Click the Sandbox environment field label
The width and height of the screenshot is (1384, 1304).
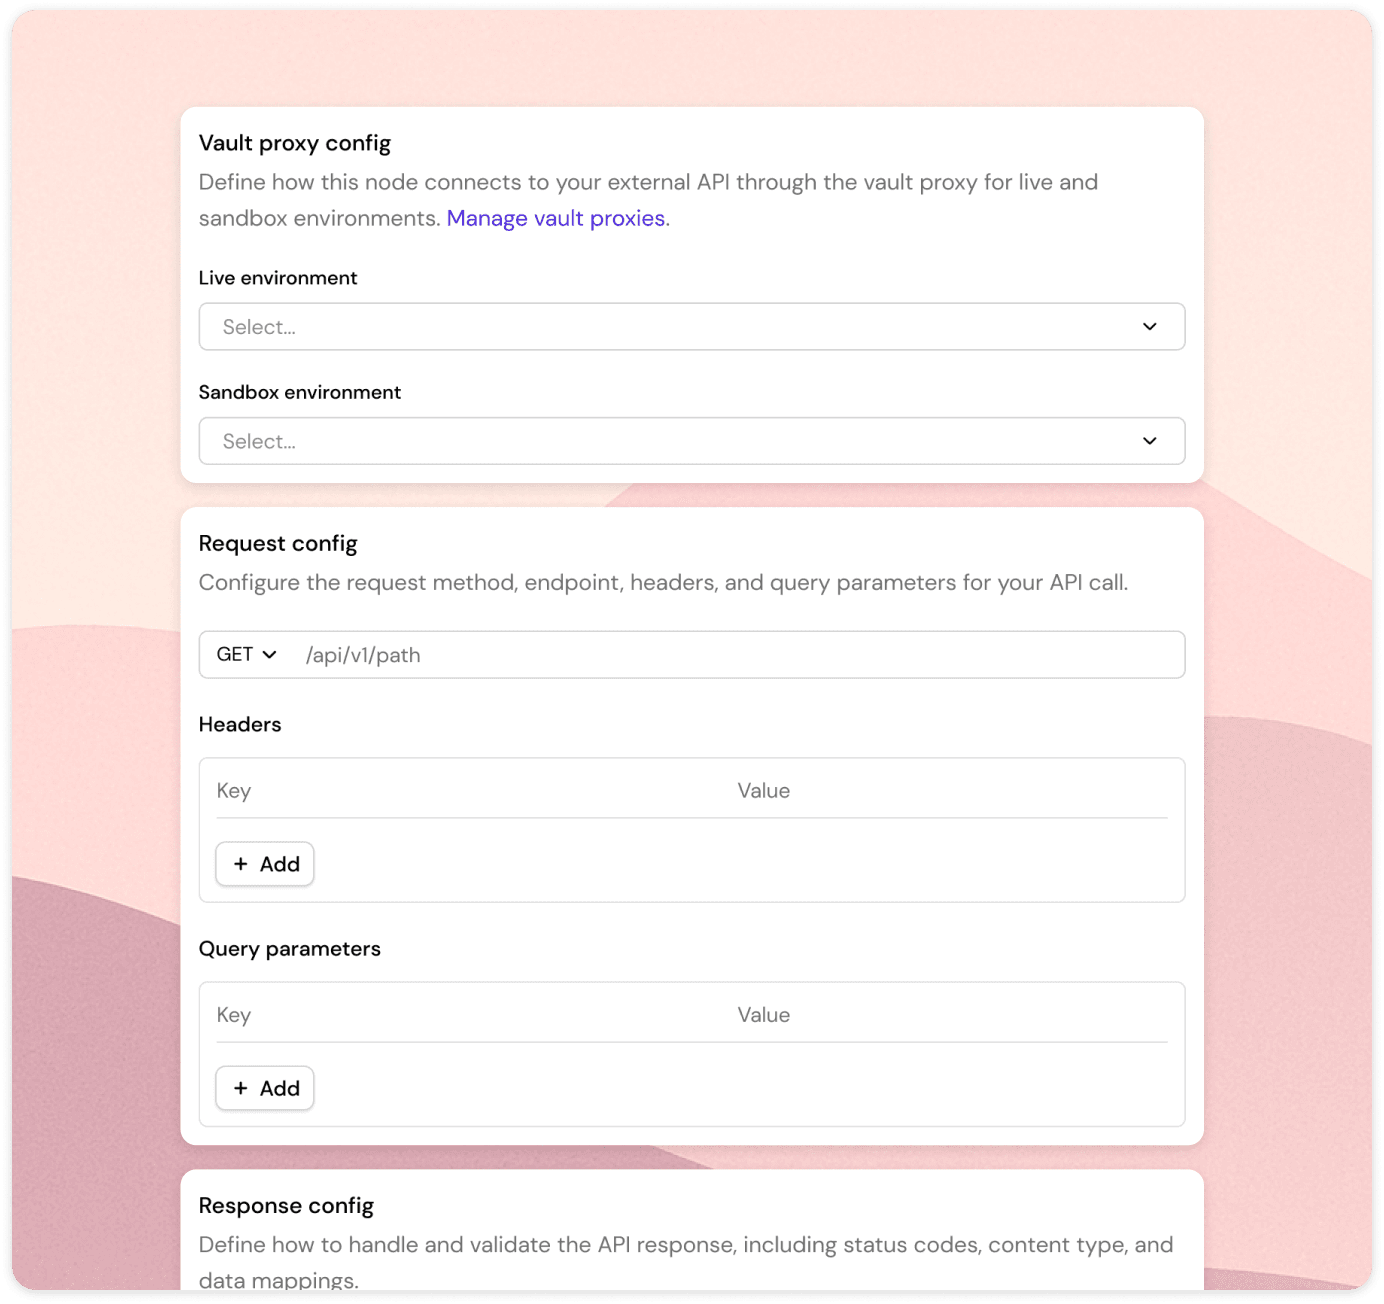pos(299,392)
